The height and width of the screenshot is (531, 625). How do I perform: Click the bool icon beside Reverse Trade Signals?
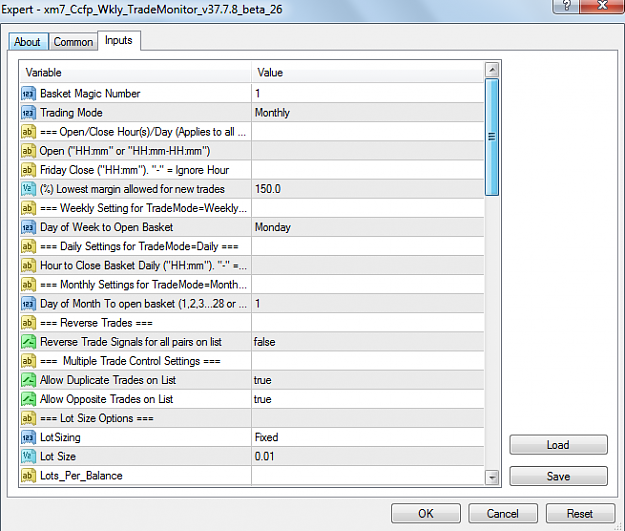tap(28, 342)
